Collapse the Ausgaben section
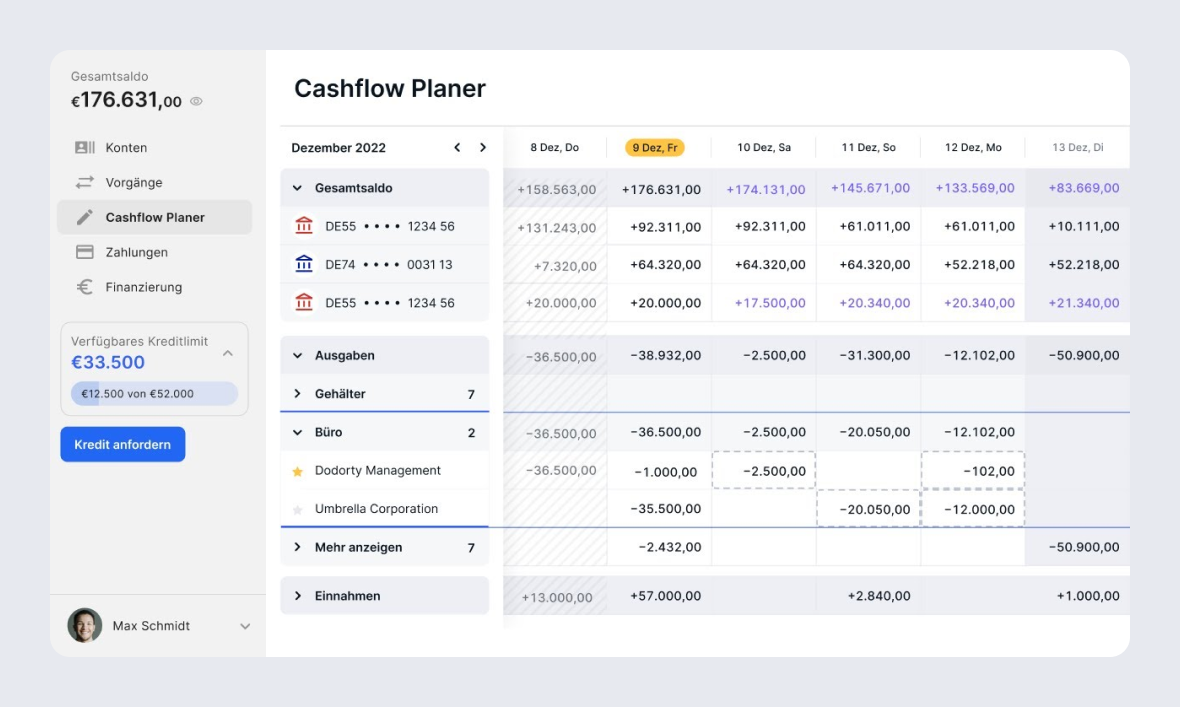 [297, 355]
